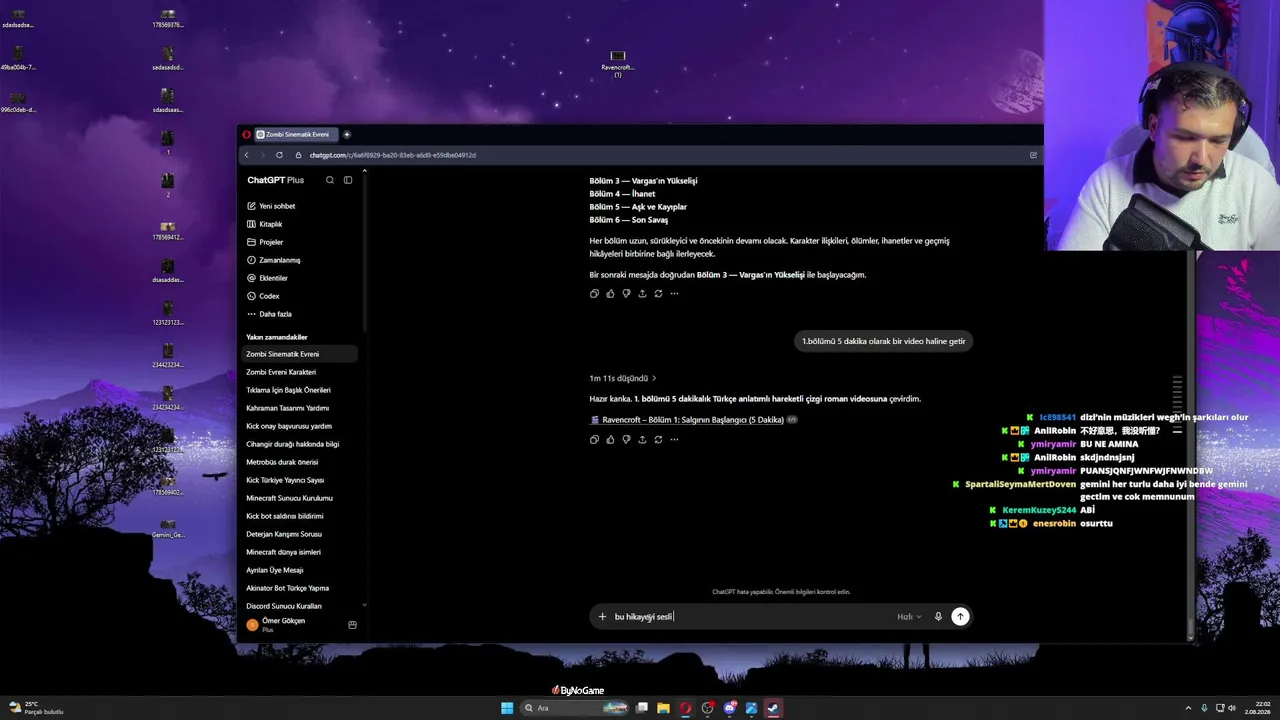Collapse the ChatGPT sidebar with the panel icon
Screen dimensions: 1280x720
348,180
